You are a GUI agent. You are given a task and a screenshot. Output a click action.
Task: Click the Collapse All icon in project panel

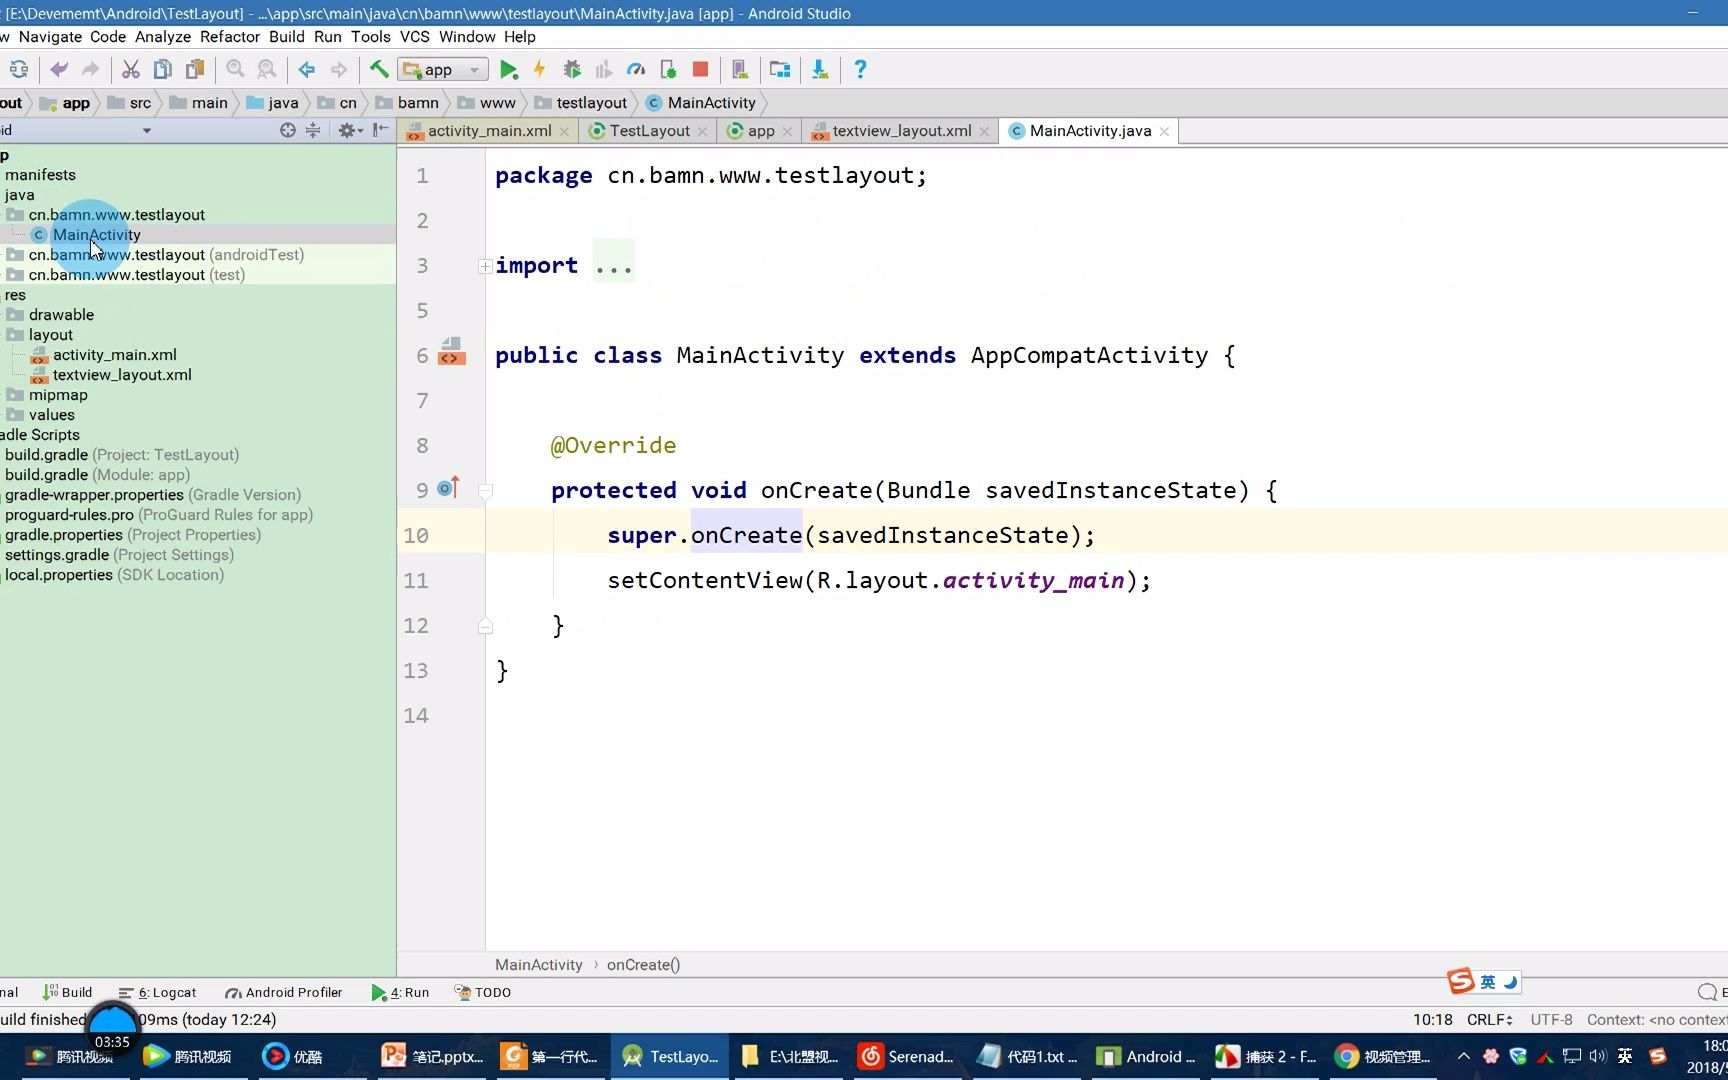[x=313, y=130]
